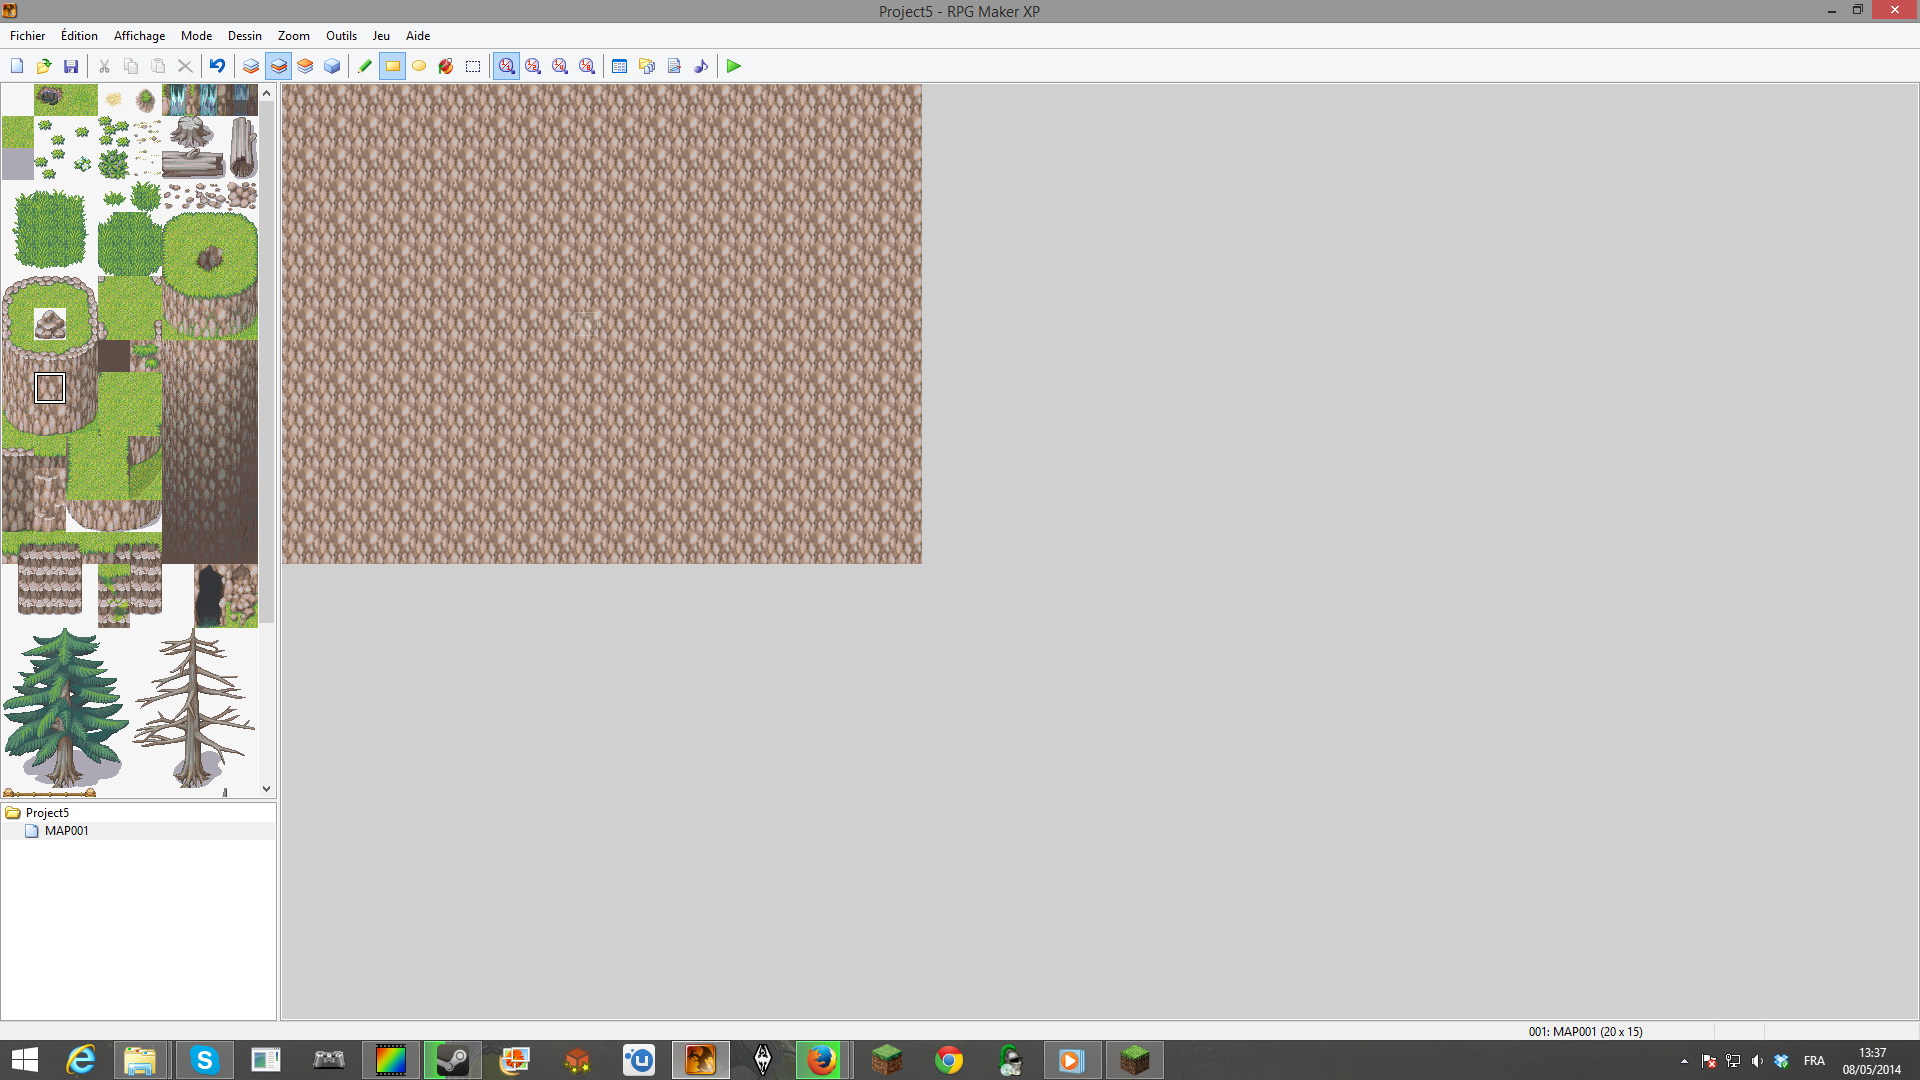This screenshot has width=1920, height=1080.
Task: Select the Project5 folder tree node
Action: (x=47, y=813)
